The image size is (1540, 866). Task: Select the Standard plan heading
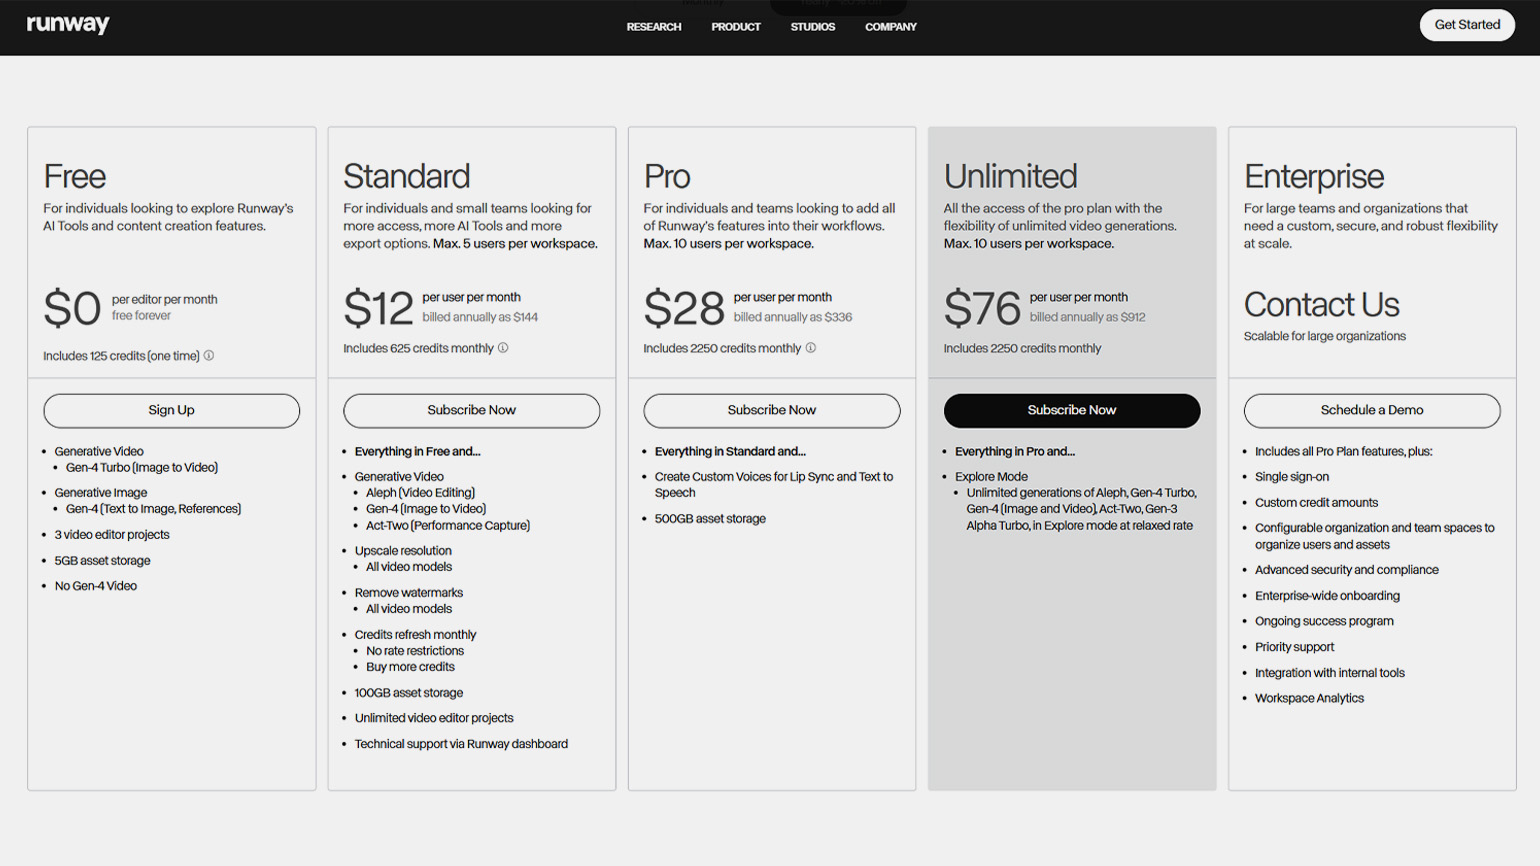click(407, 177)
